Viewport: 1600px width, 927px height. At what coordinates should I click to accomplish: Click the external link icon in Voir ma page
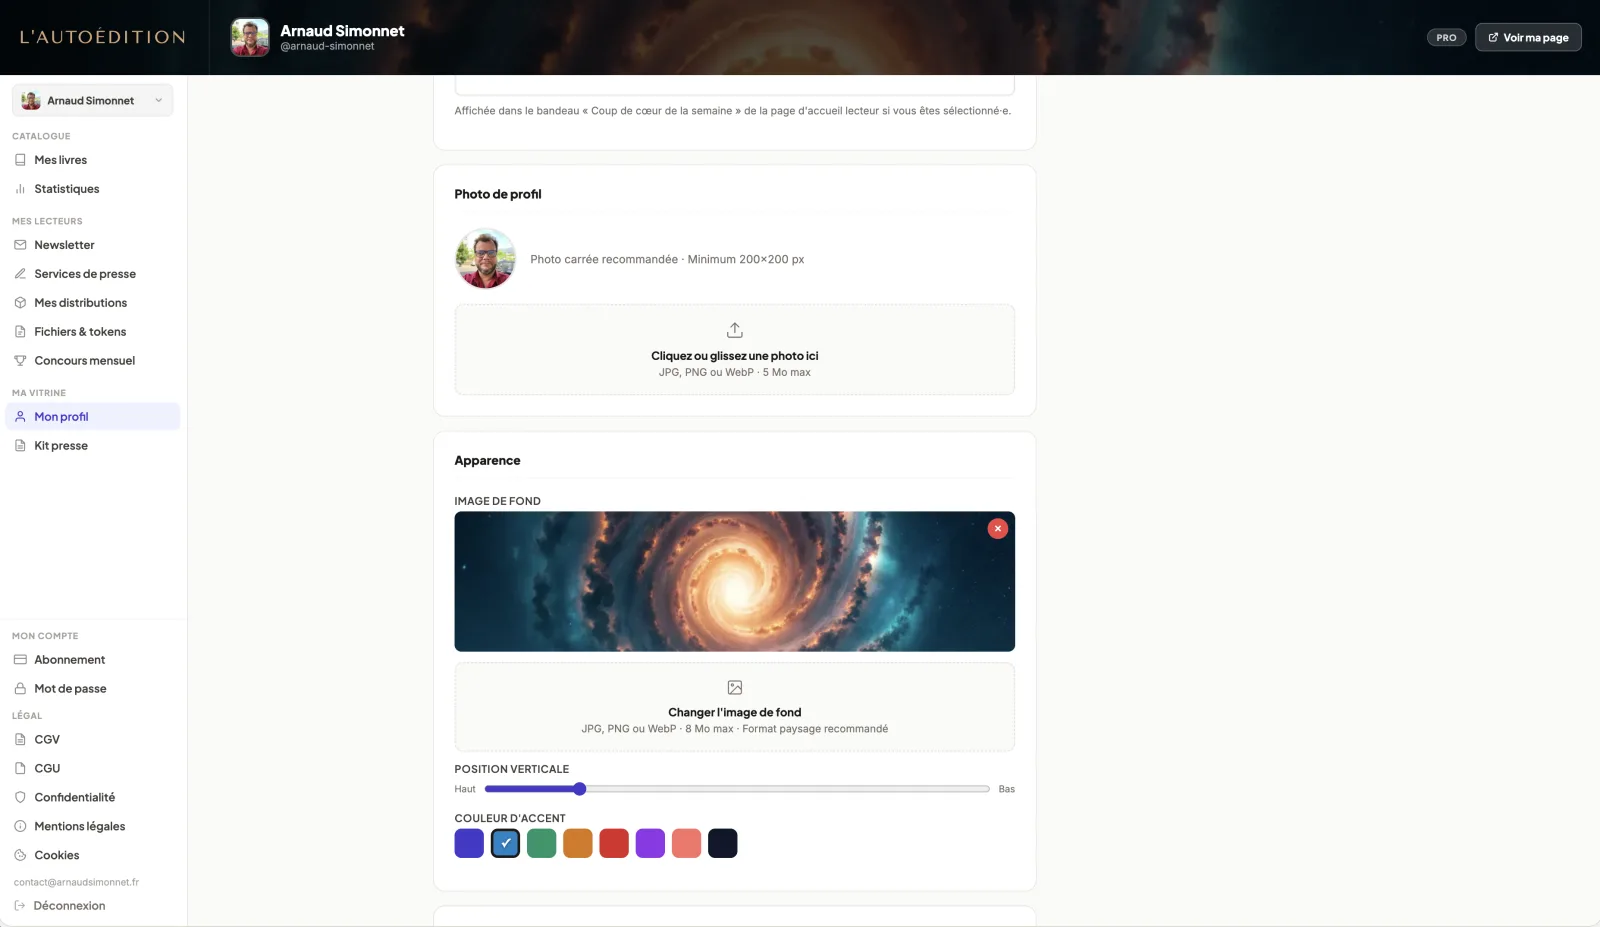pos(1493,38)
